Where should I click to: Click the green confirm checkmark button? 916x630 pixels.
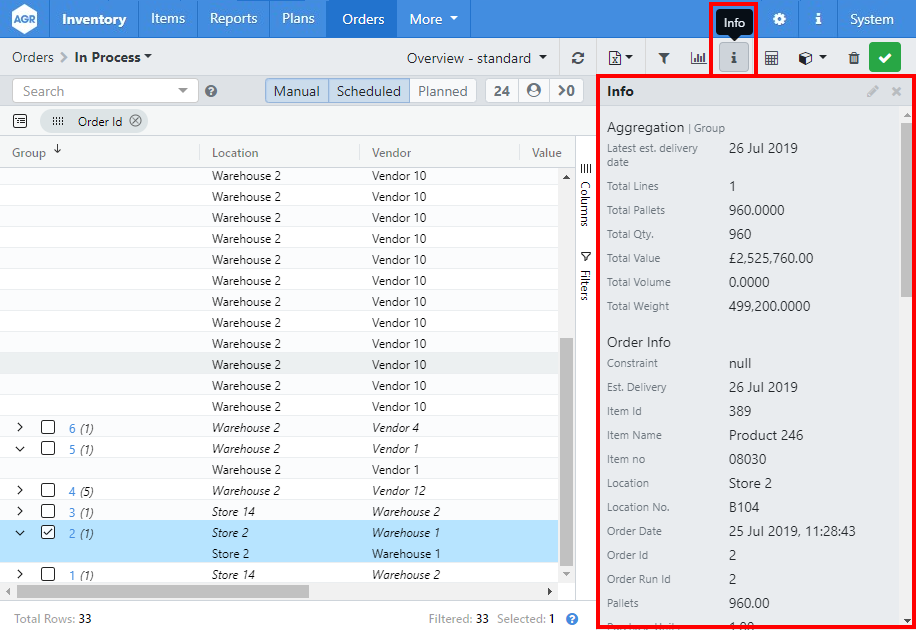click(x=884, y=58)
